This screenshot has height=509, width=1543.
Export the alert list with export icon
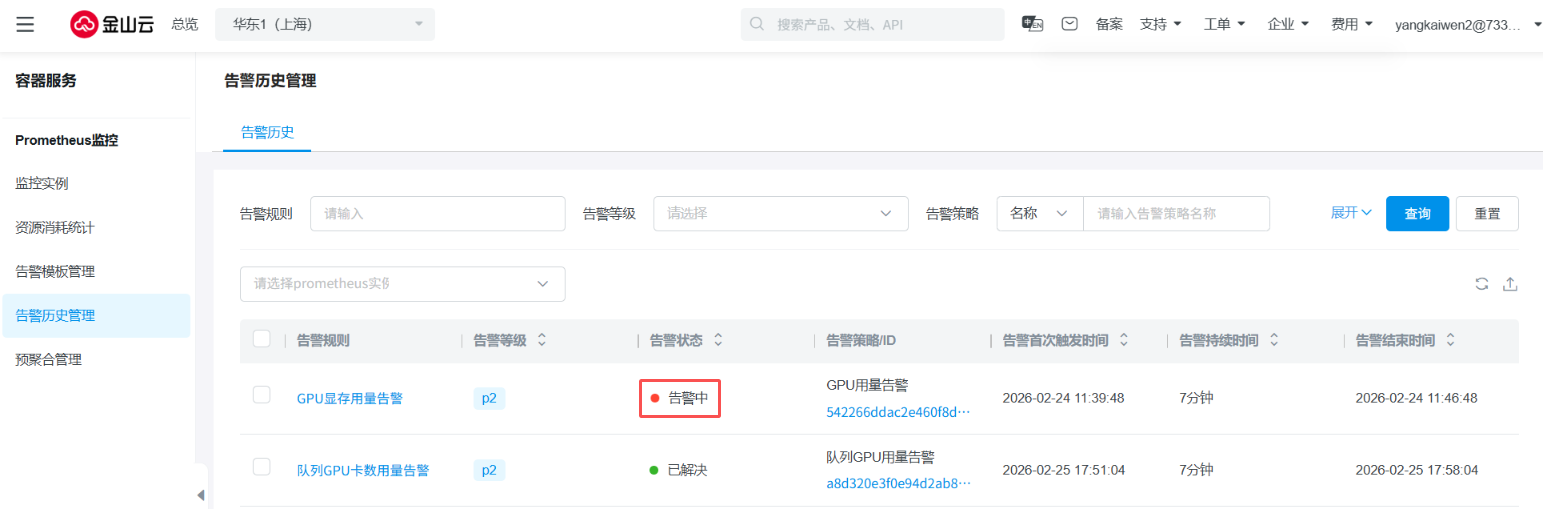pyautogui.click(x=1510, y=284)
